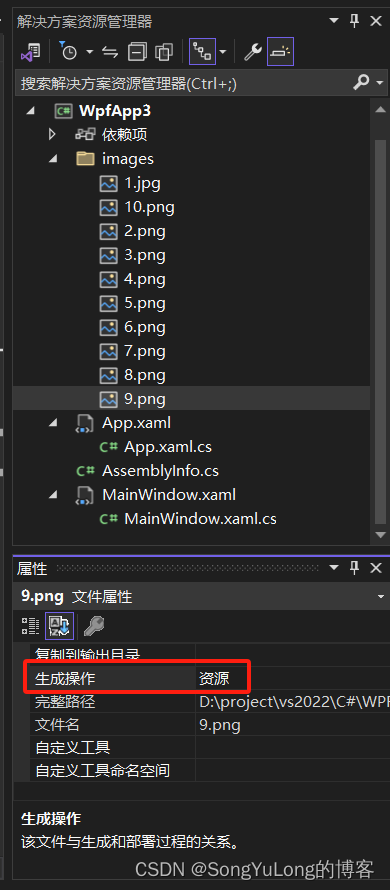Click the Collapse All icon
The height and width of the screenshot is (890, 390).
(x=137, y=52)
